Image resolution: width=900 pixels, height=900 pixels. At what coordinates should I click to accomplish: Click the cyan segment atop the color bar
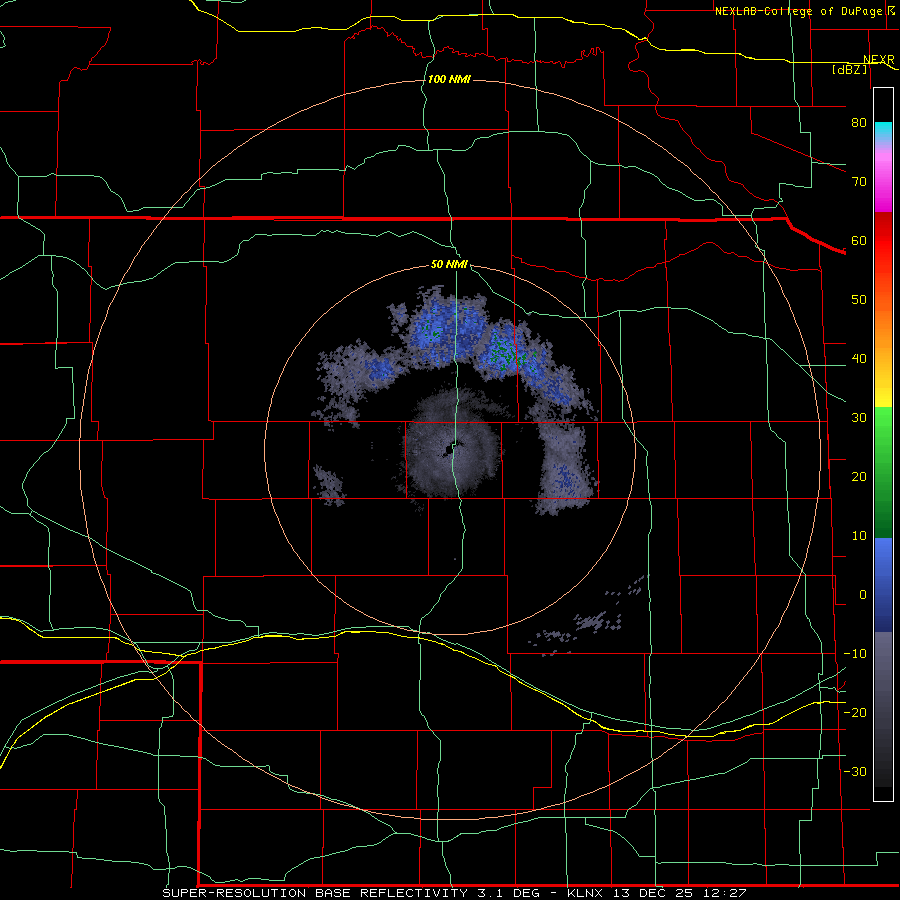click(883, 132)
